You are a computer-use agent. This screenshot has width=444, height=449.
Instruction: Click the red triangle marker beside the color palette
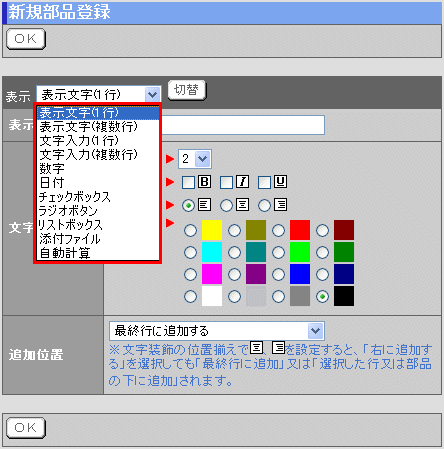pyautogui.click(x=170, y=223)
